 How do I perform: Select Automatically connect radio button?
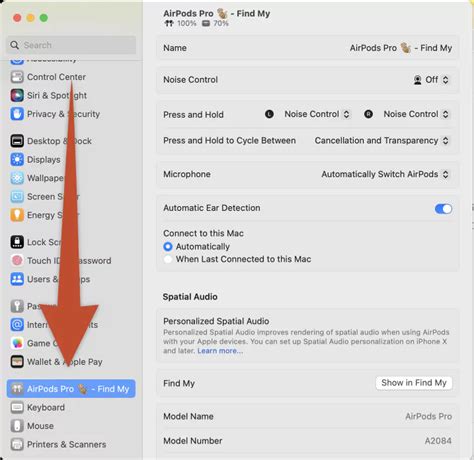tap(168, 247)
